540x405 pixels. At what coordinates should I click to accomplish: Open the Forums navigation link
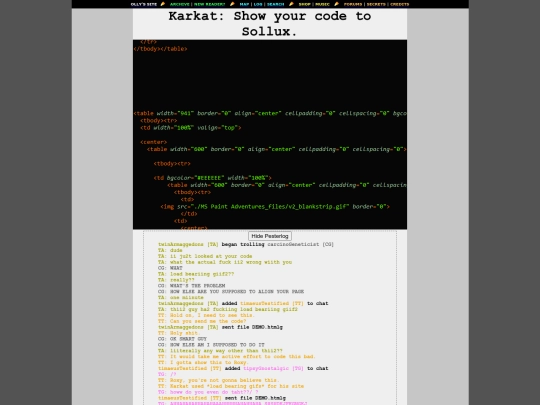point(353,4)
